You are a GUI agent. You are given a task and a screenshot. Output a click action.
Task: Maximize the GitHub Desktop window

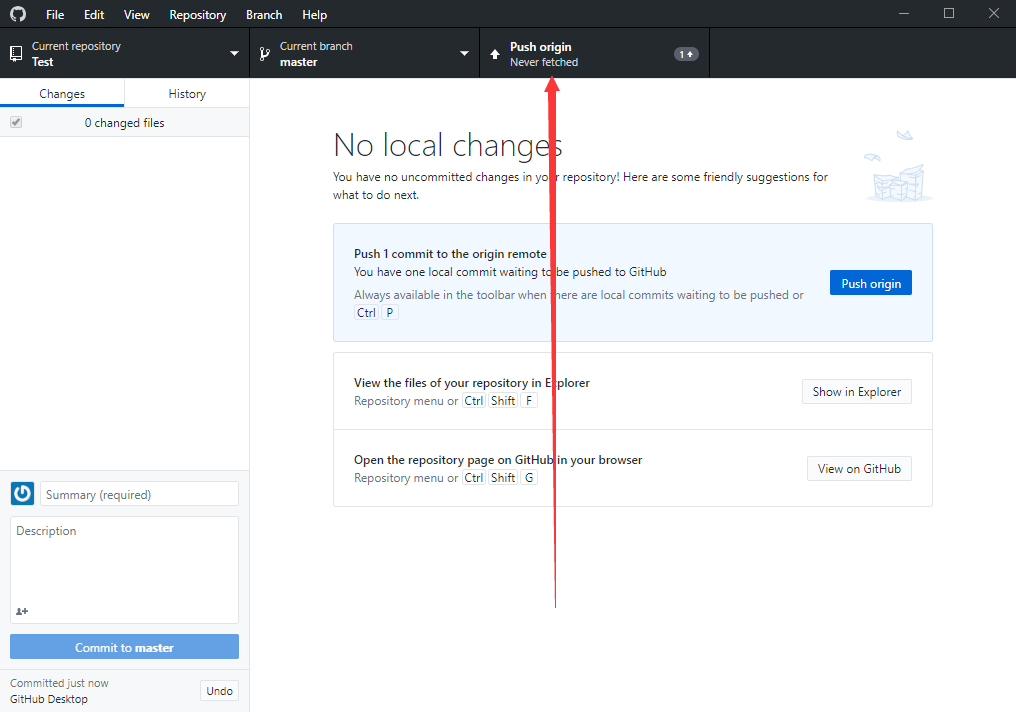(949, 14)
